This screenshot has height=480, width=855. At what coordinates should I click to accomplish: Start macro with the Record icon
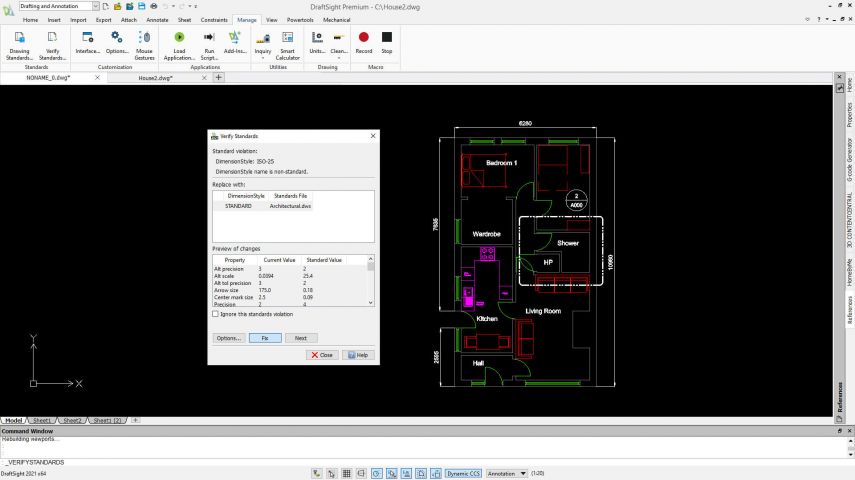coord(364,38)
